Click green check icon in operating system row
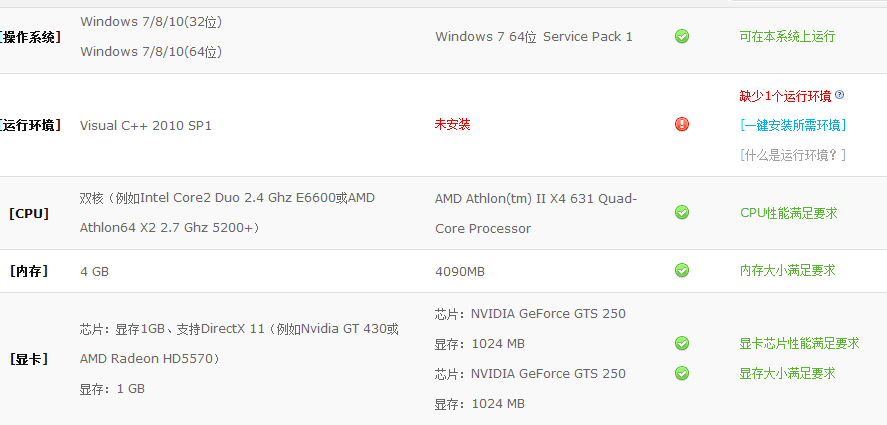The width and height of the screenshot is (887, 425). coord(682,37)
